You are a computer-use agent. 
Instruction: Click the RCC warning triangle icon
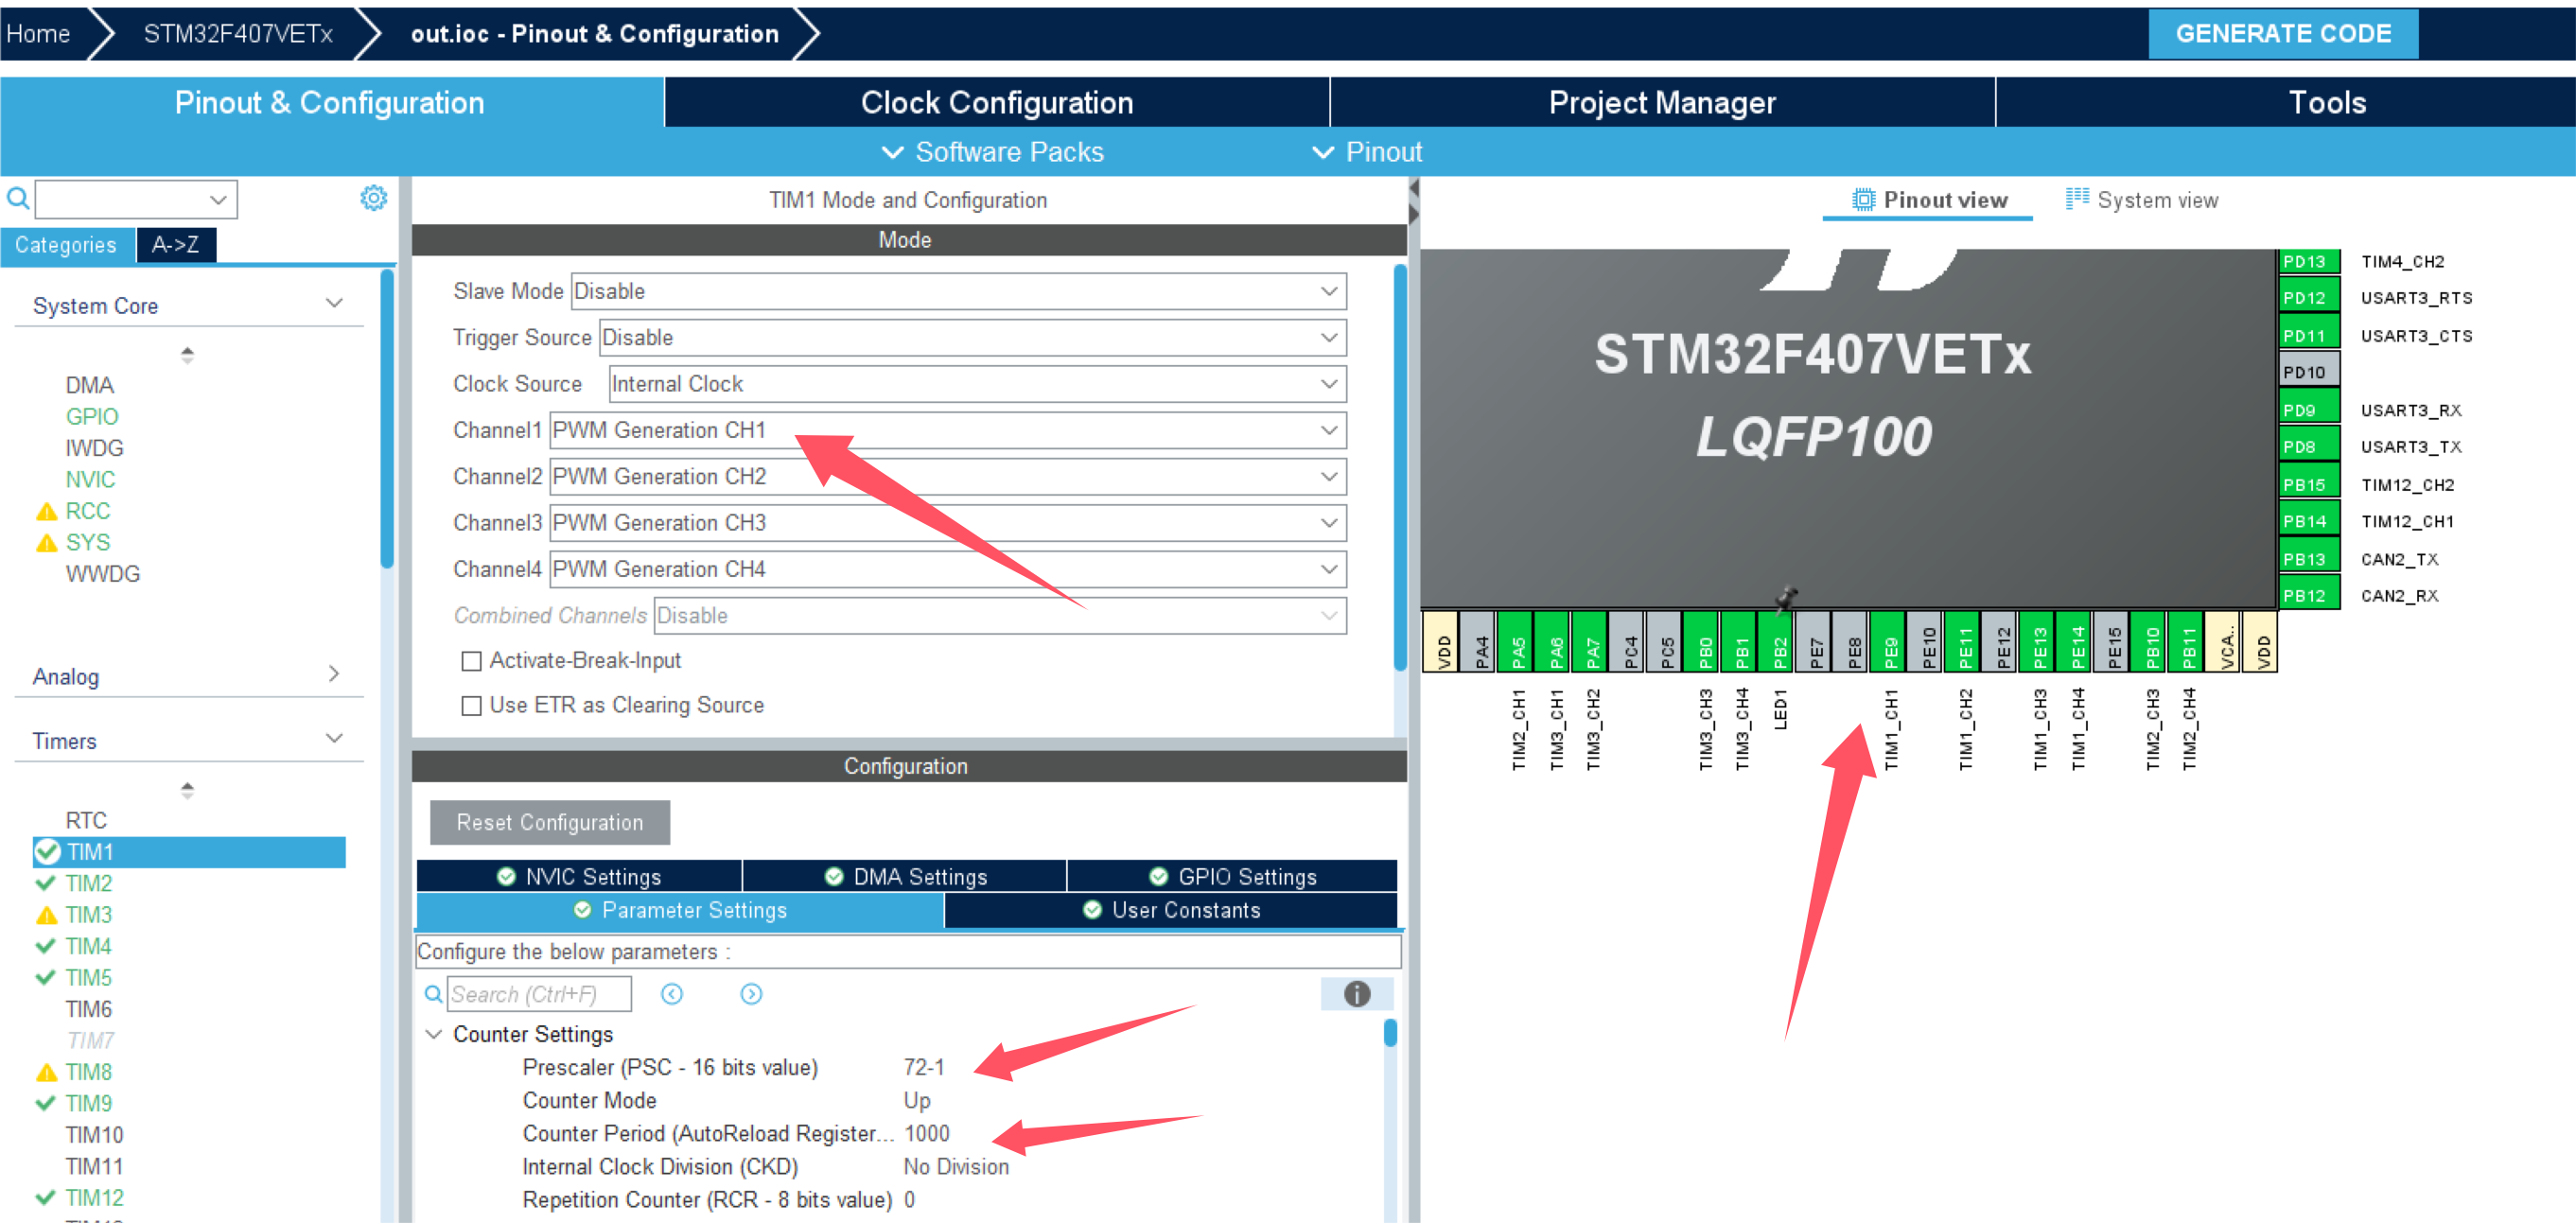[x=46, y=512]
